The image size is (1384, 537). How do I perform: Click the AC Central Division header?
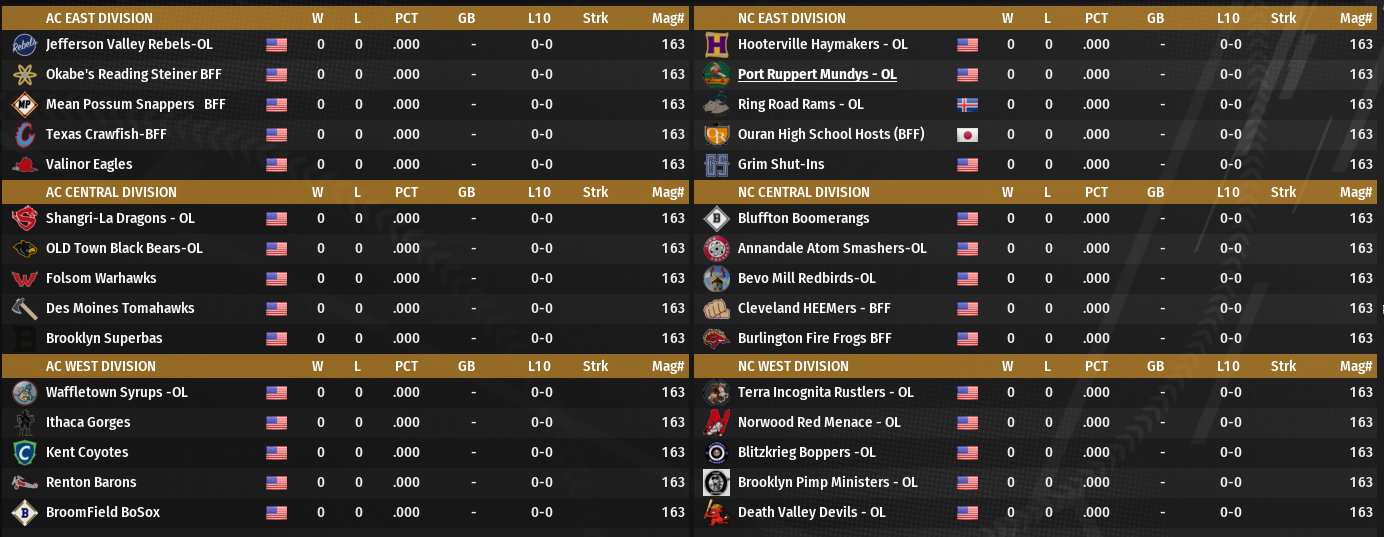click(111, 193)
